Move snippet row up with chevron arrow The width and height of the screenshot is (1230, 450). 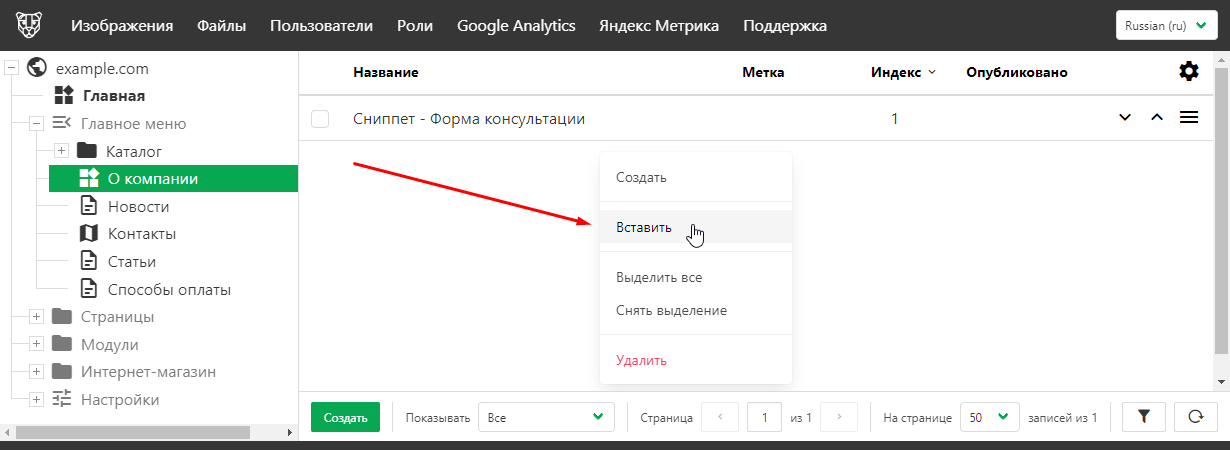1157,118
